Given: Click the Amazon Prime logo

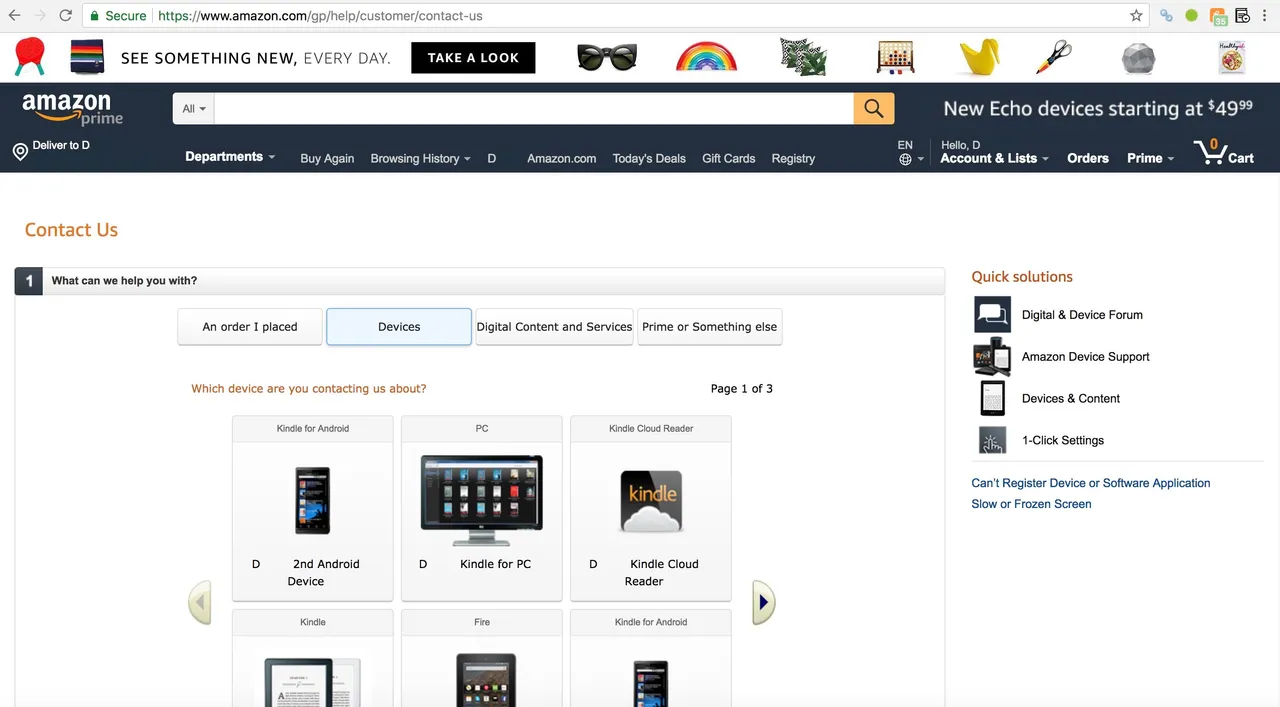Looking at the screenshot, I should coord(72,109).
